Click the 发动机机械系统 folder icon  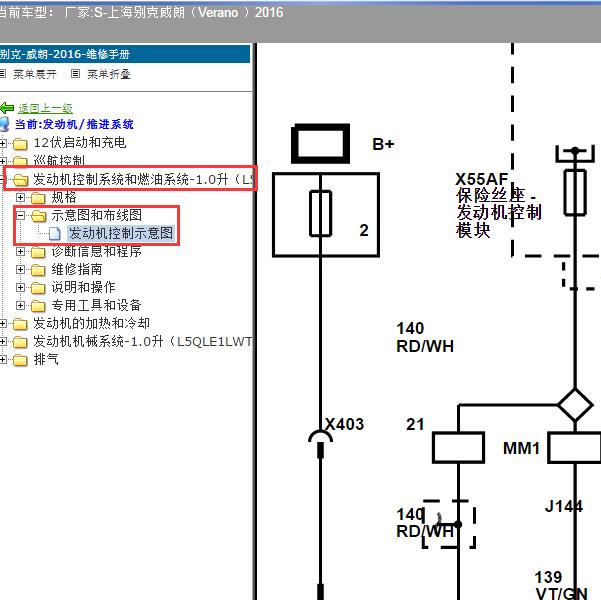pos(20,342)
